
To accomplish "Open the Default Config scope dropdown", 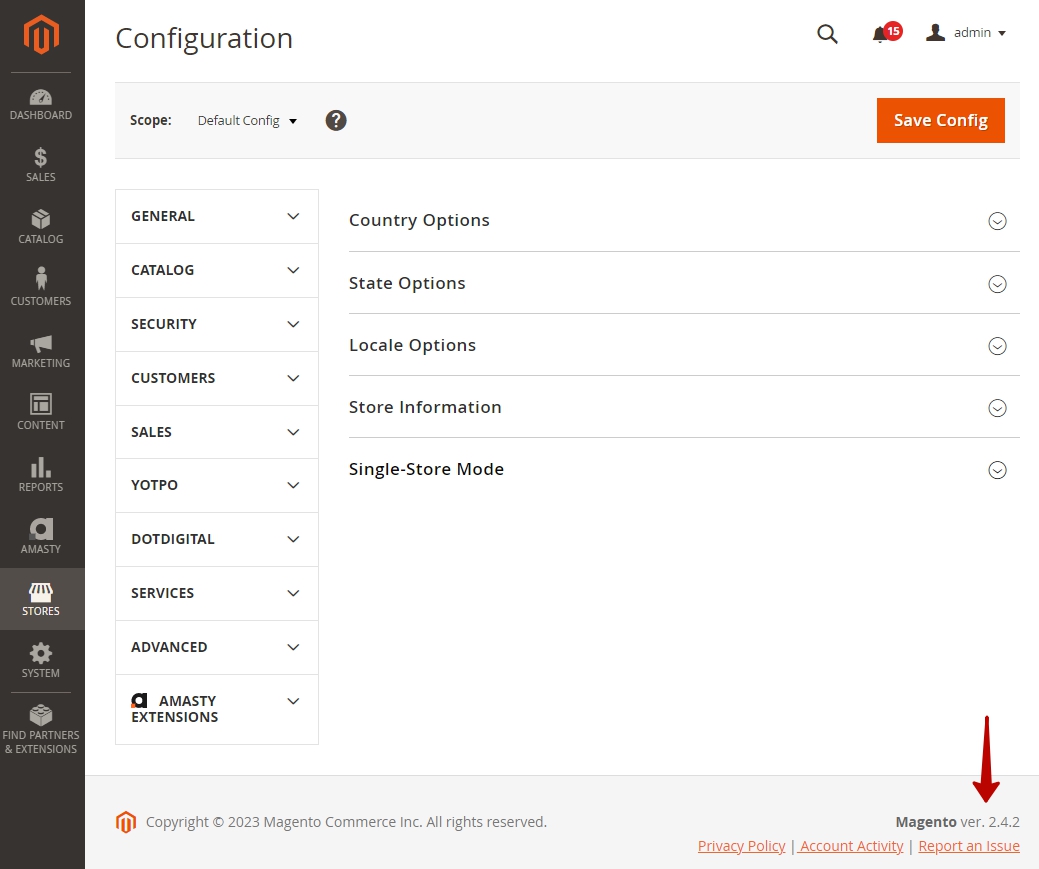I will click(x=247, y=121).
